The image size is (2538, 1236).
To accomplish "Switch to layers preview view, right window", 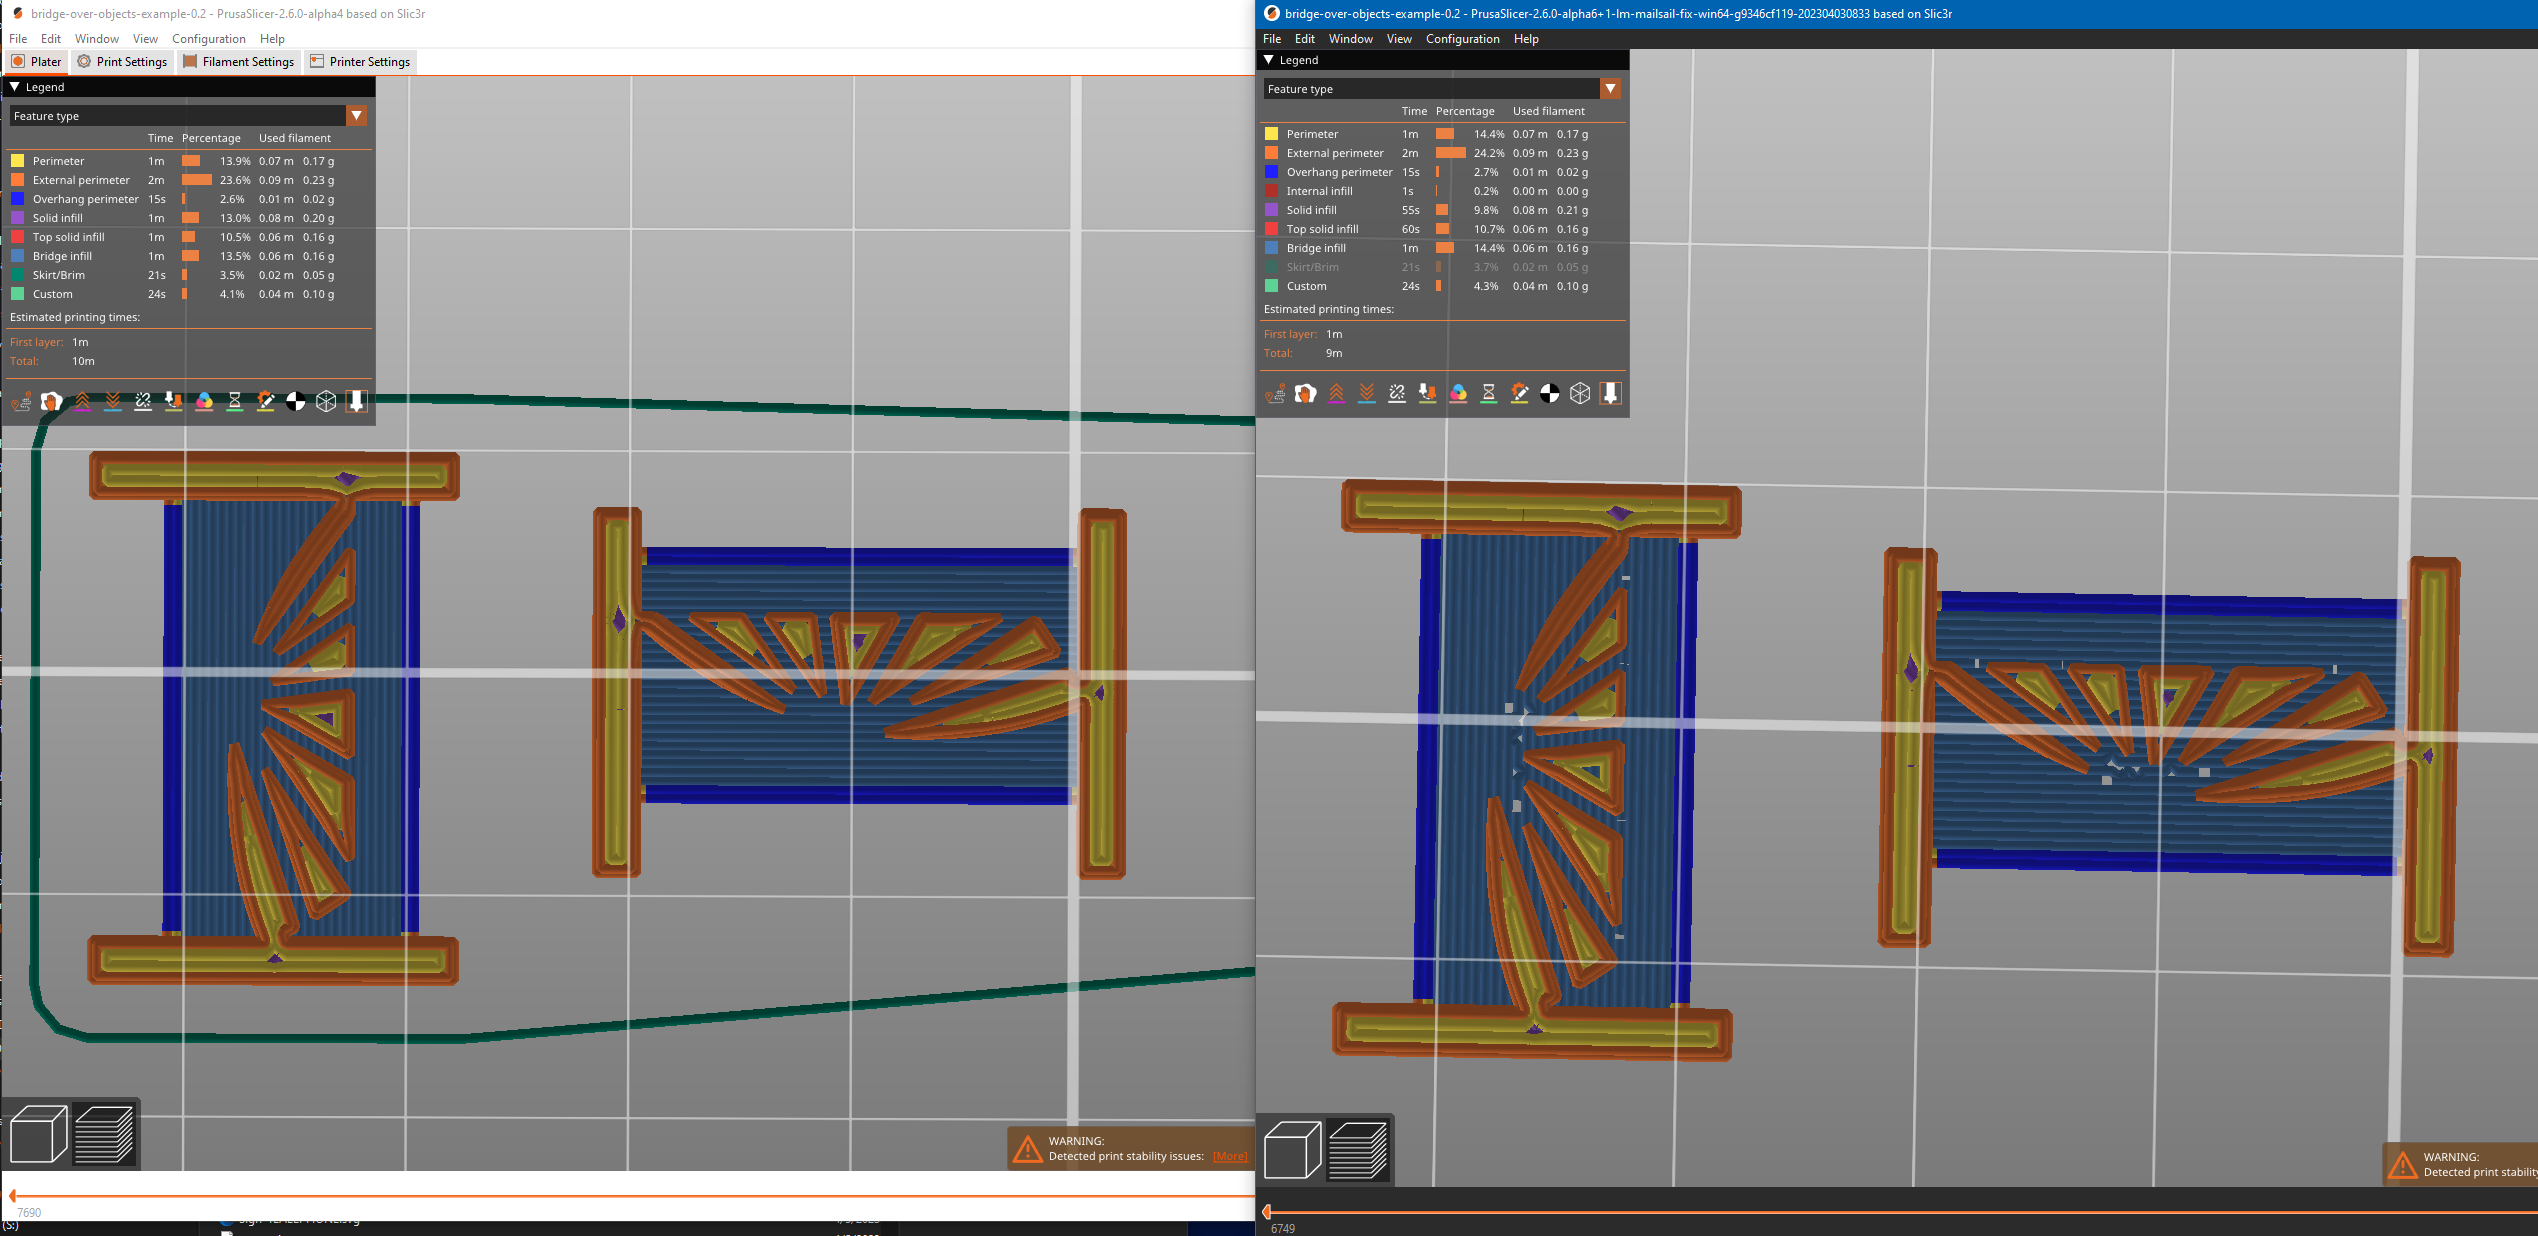I will pyautogui.click(x=1358, y=1150).
